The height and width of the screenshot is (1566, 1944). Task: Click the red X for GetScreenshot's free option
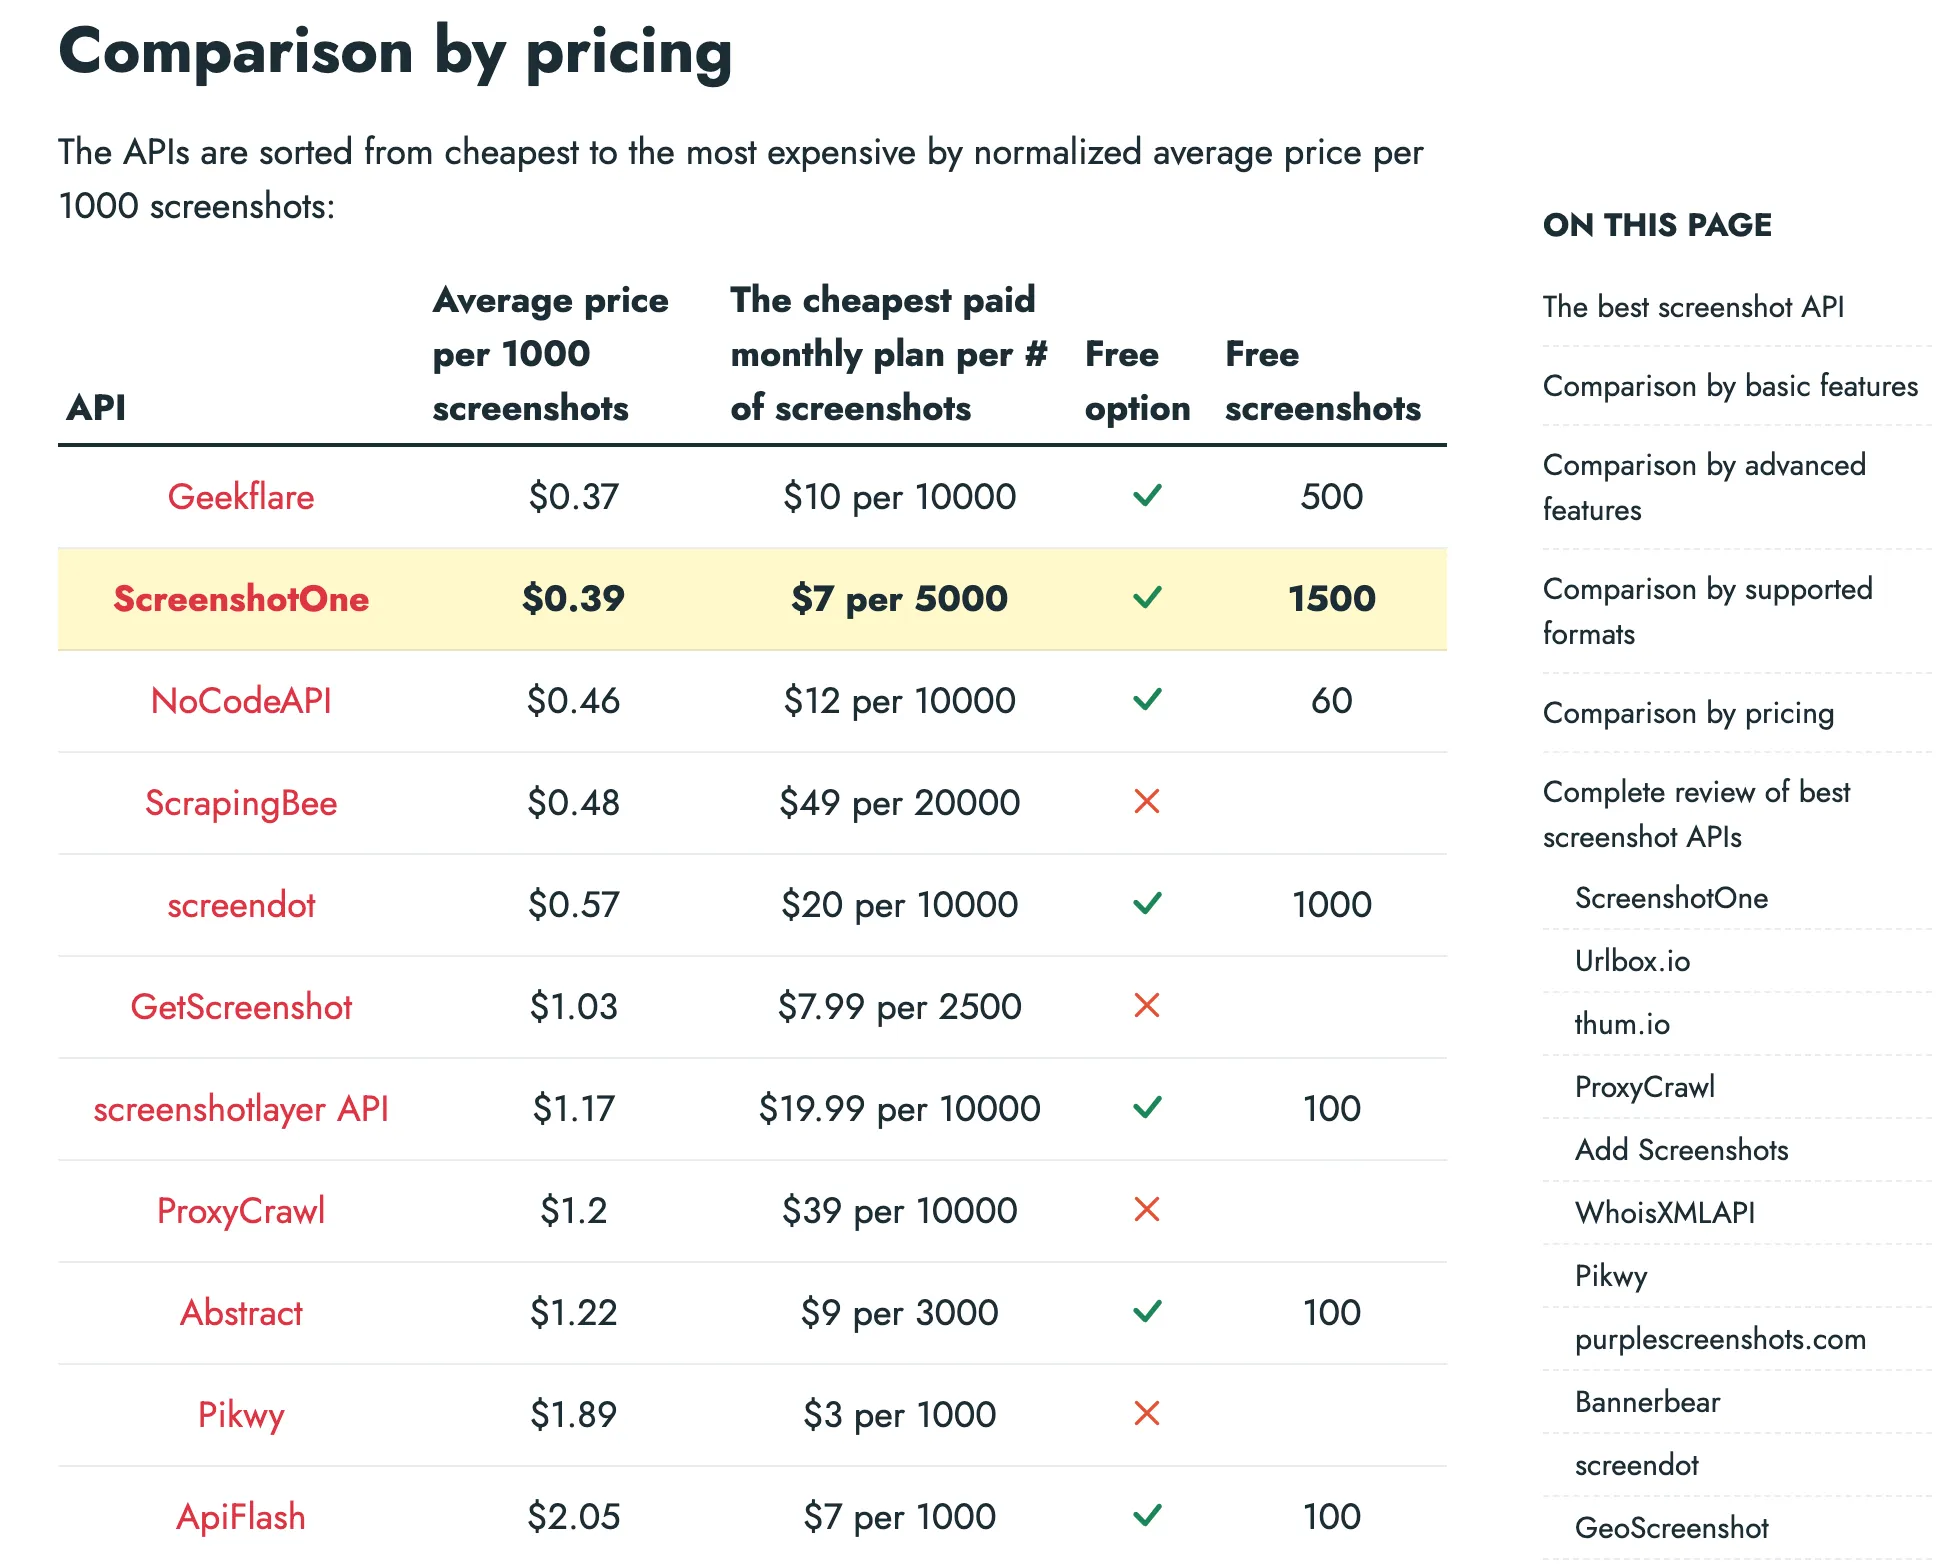(x=1148, y=1008)
